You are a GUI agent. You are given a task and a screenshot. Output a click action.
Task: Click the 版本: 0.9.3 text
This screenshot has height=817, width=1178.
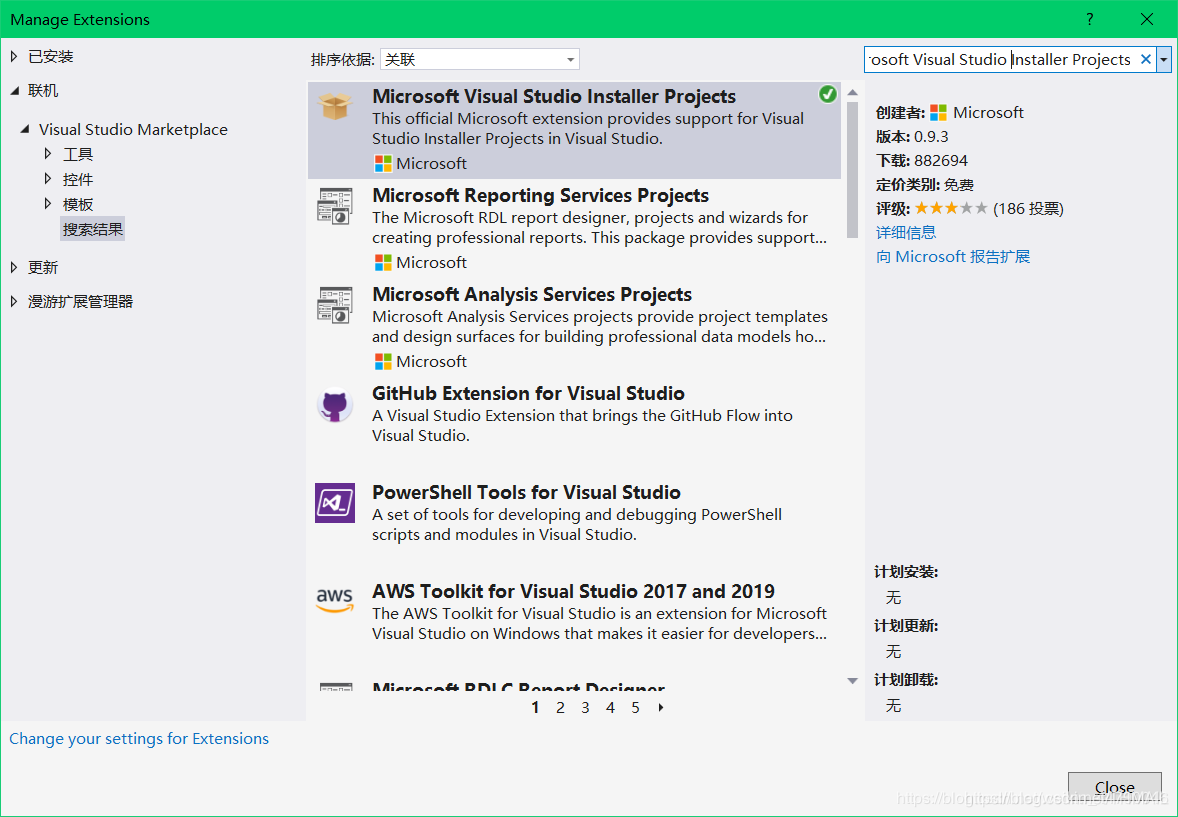pos(912,137)
